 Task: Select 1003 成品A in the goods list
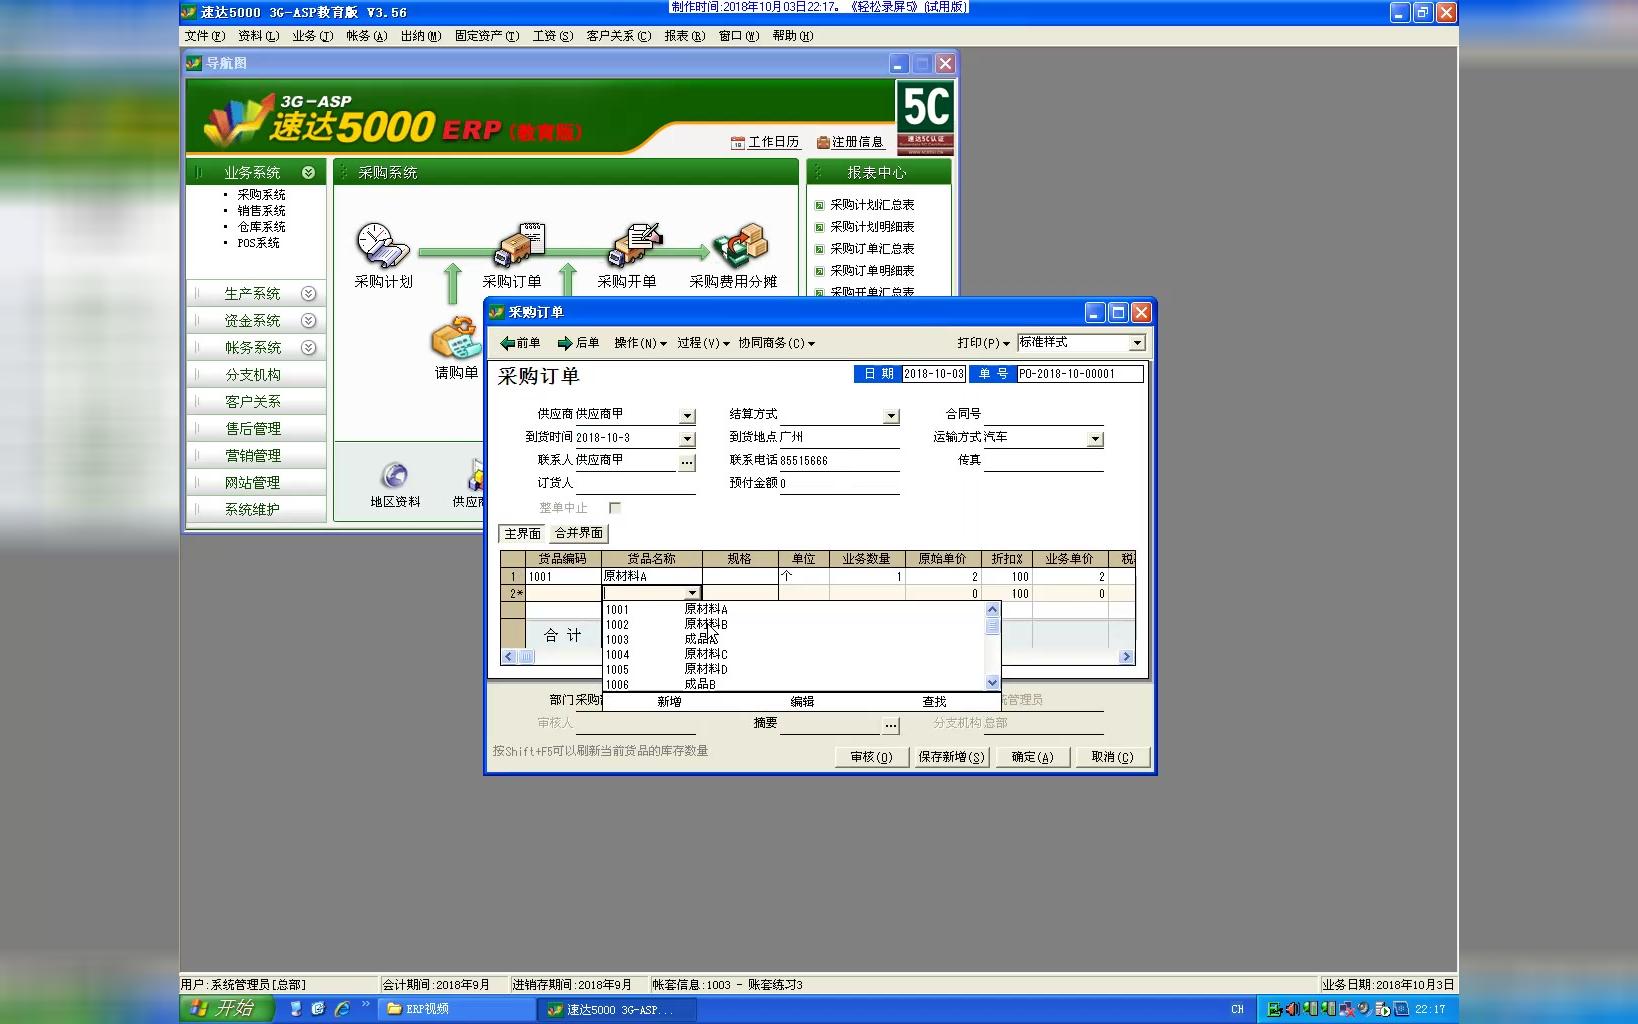[794, 640]
